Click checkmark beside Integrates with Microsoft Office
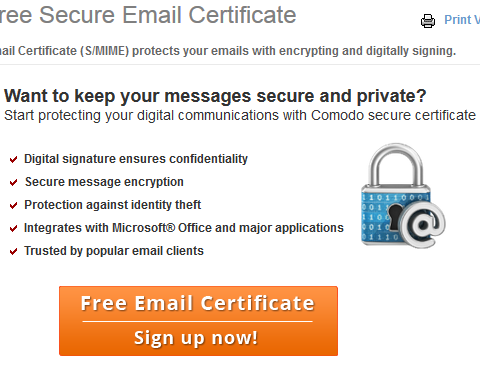The width and height of the screenshot is (480, 365). 13,228
